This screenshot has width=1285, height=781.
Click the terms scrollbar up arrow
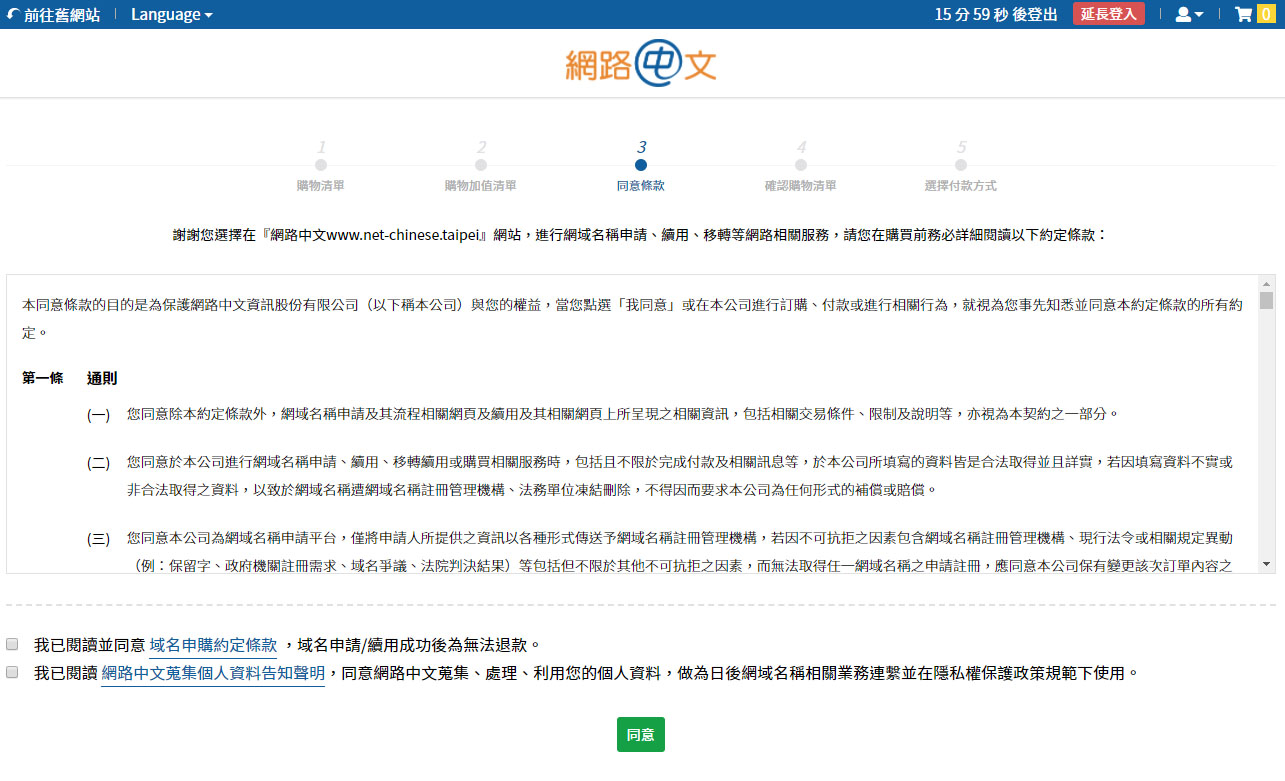(1266, 283)
